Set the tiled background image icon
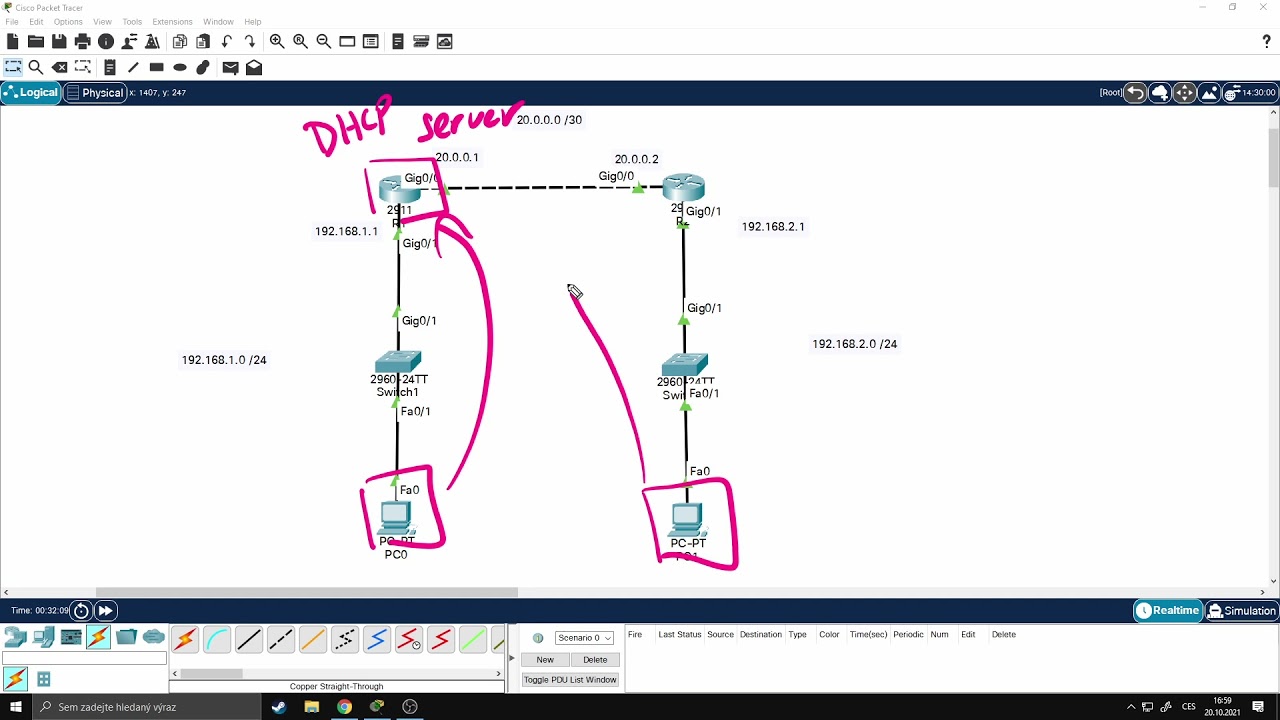The height and width of the screenshot is (720, 1280). point(1209,93)
